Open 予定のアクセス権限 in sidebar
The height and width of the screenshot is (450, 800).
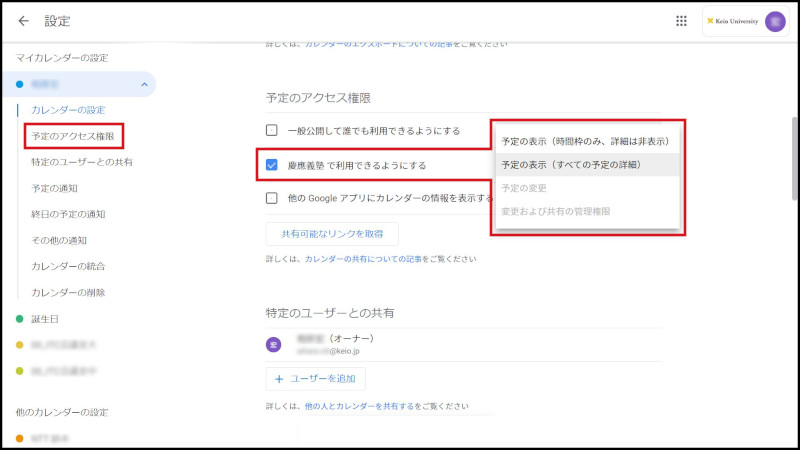click(79, 135)
